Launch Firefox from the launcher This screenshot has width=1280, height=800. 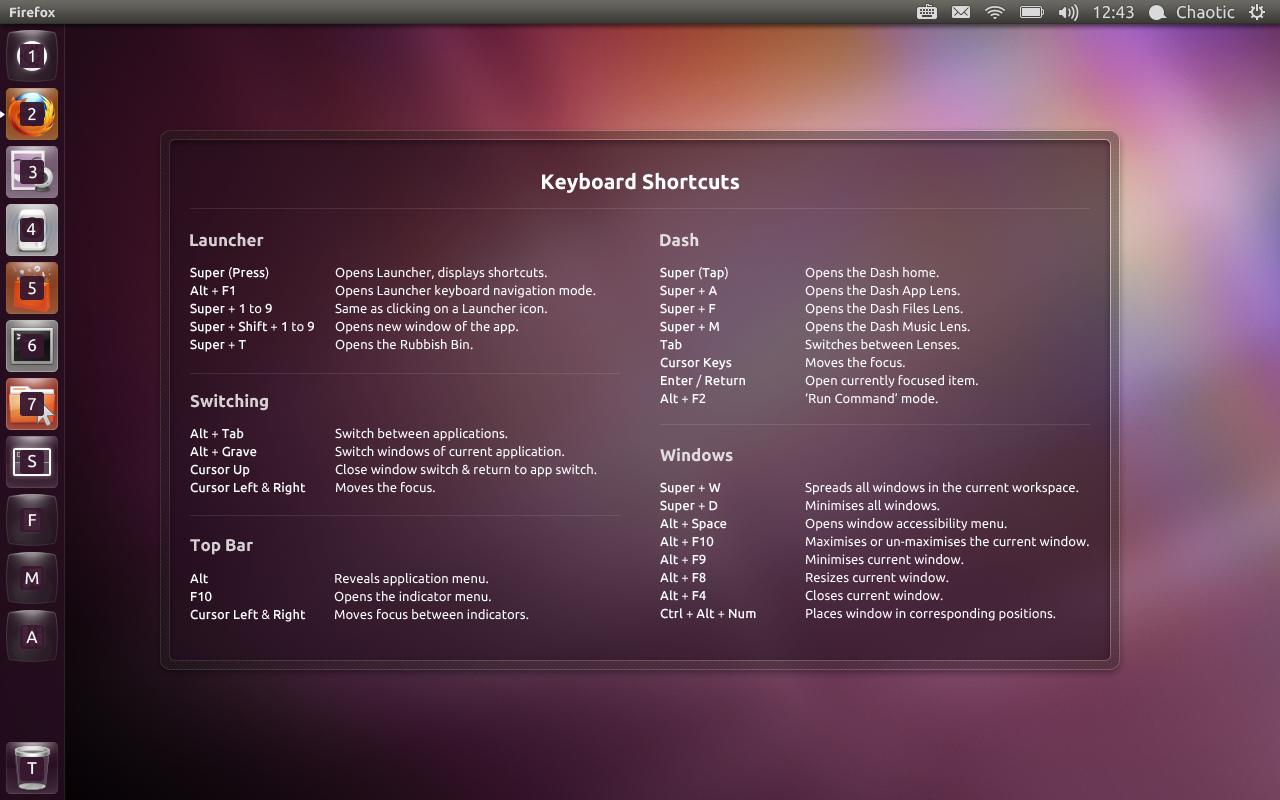pyautogui.click(x=32, y=114)
